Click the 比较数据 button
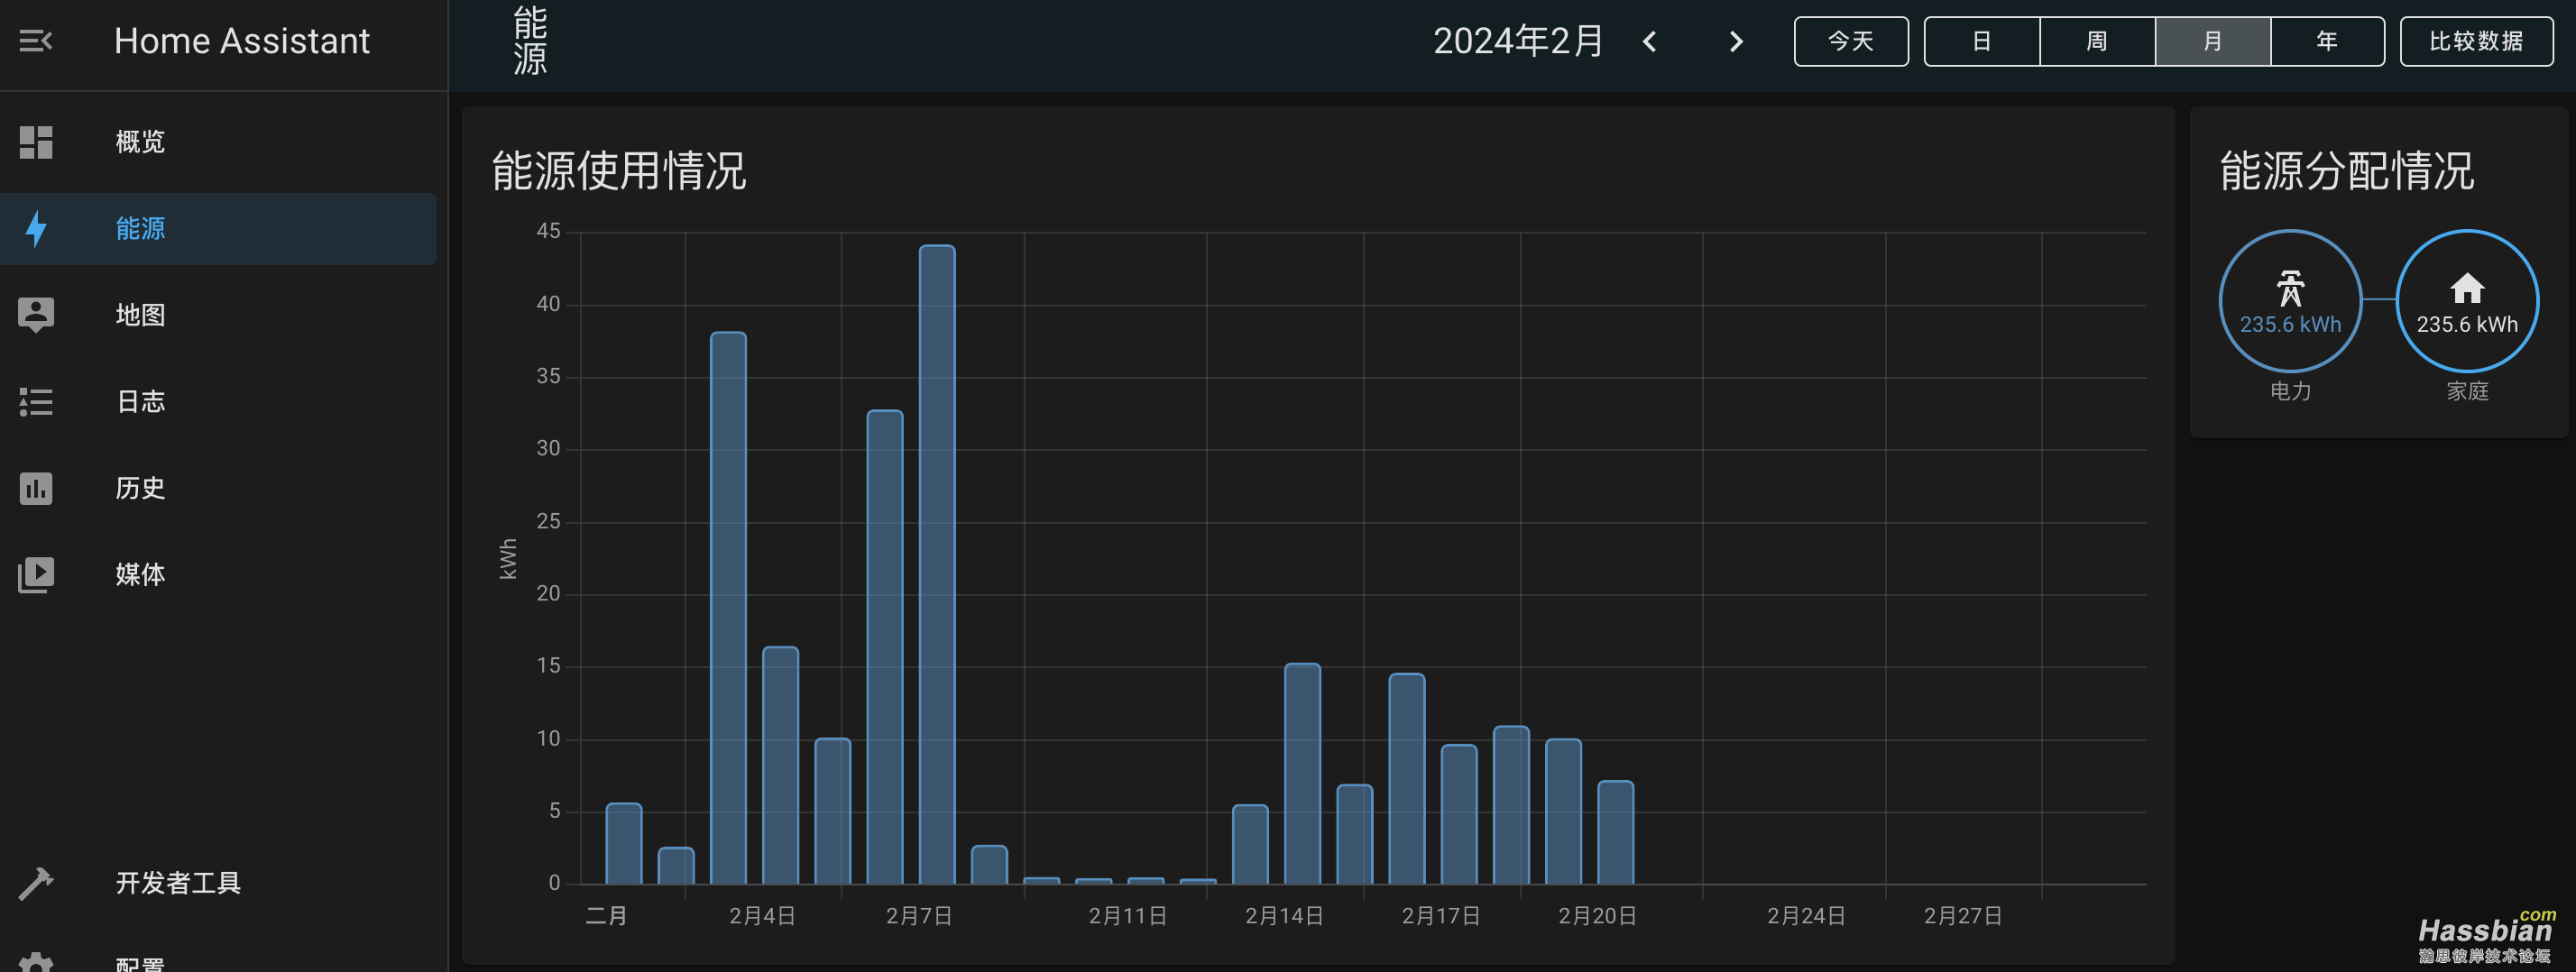The height and width of the screenshot is (972, 2576). (x=2476, y=41)
